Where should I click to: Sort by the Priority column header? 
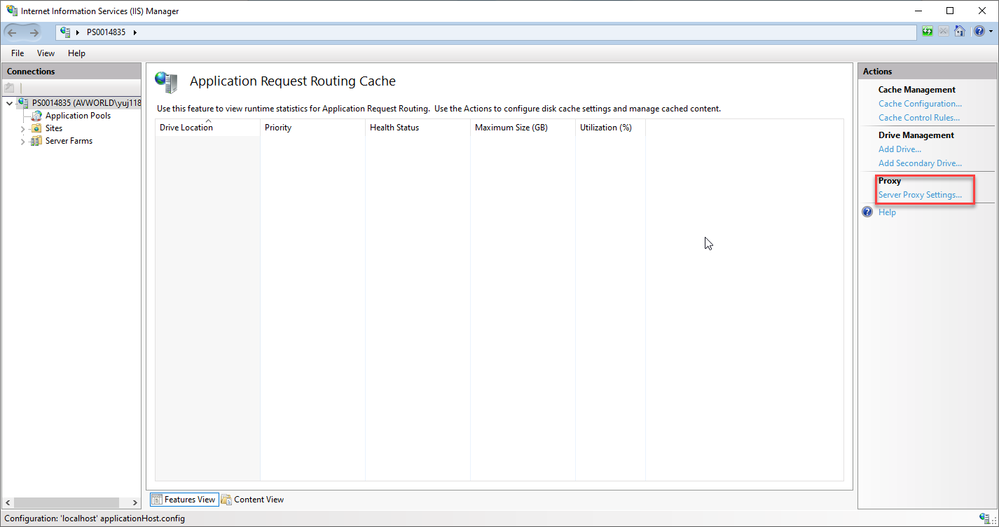click(313, 127)
